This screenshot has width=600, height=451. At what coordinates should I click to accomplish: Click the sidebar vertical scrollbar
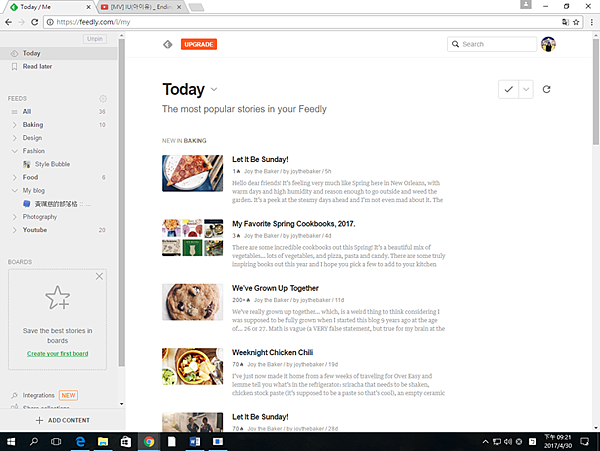[121, 203]
